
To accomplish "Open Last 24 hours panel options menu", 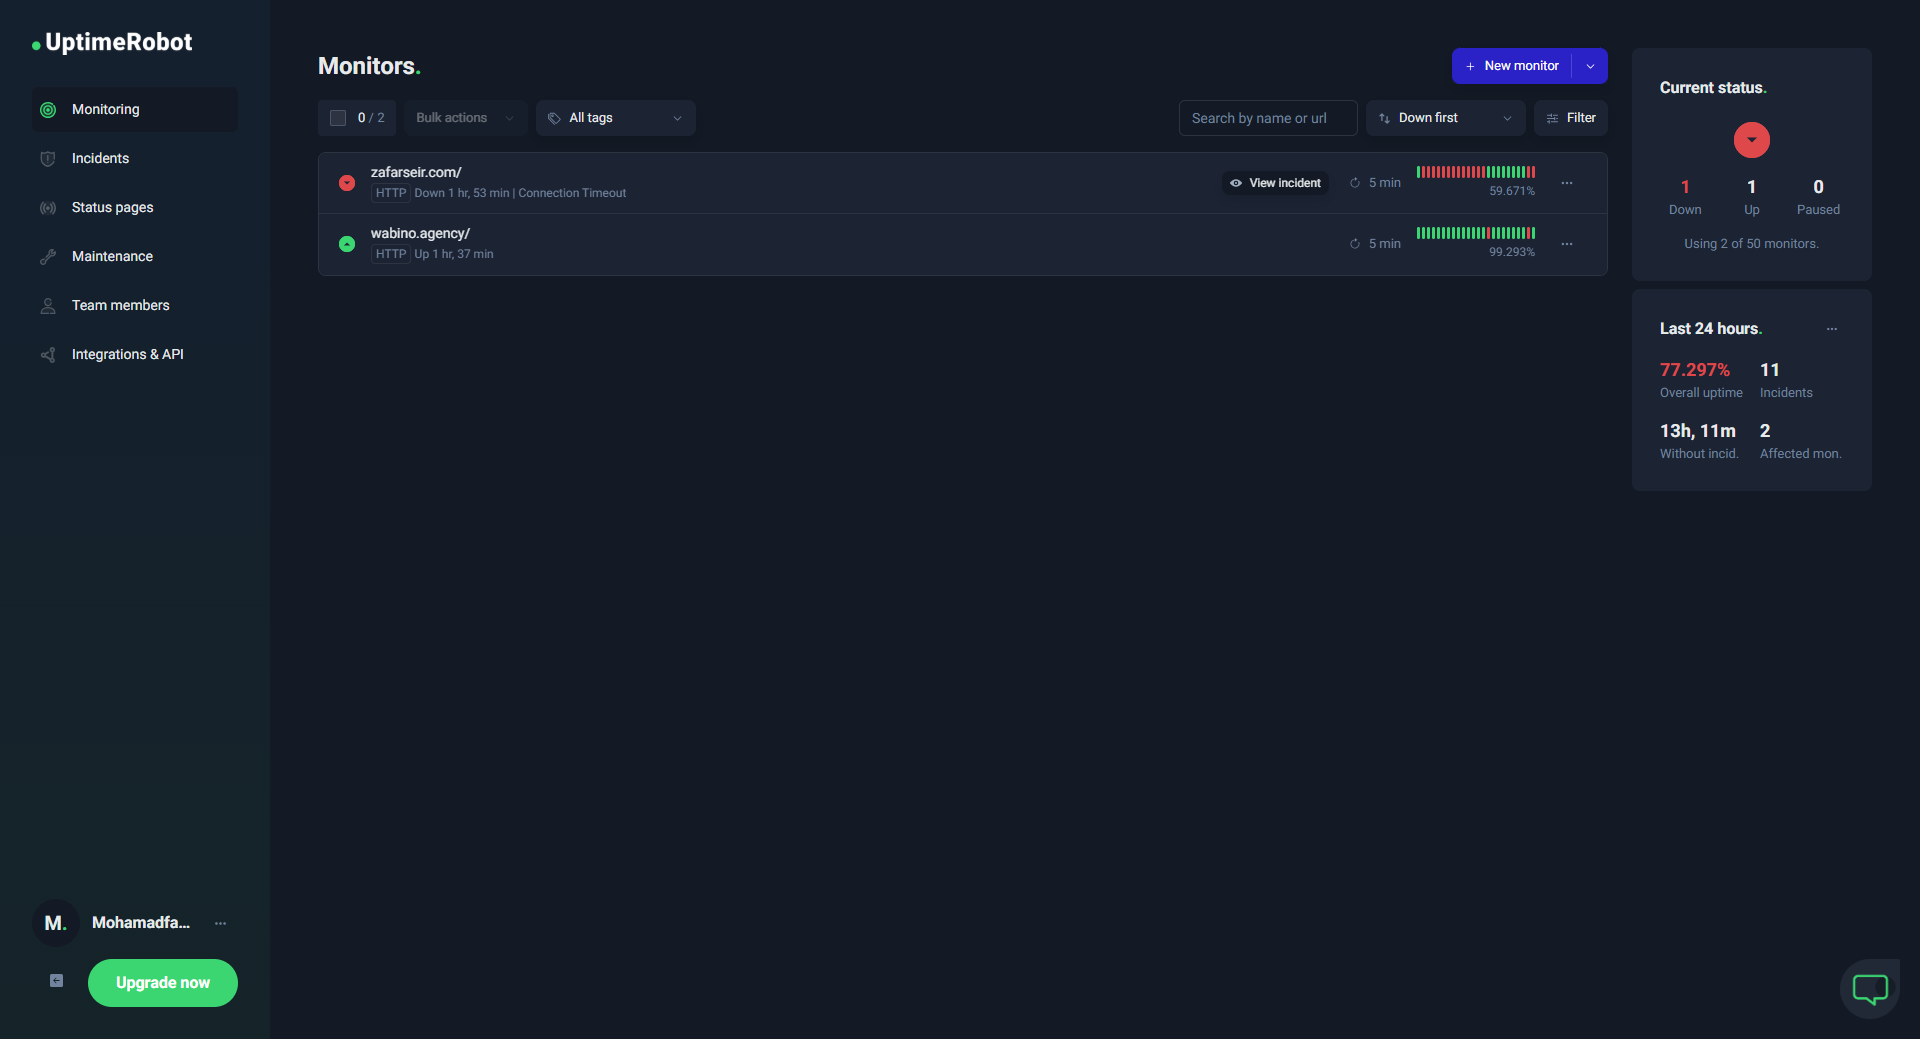I will click(1832, 329).
